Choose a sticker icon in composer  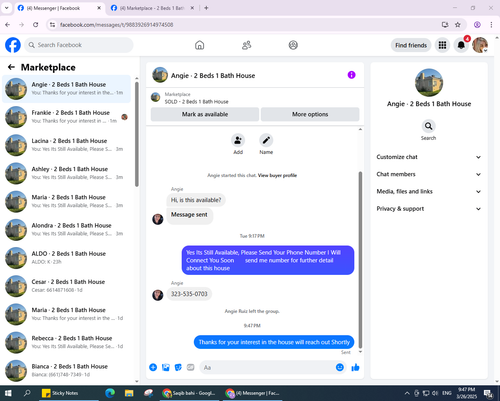pyautogui.click(x=178, y=367)
